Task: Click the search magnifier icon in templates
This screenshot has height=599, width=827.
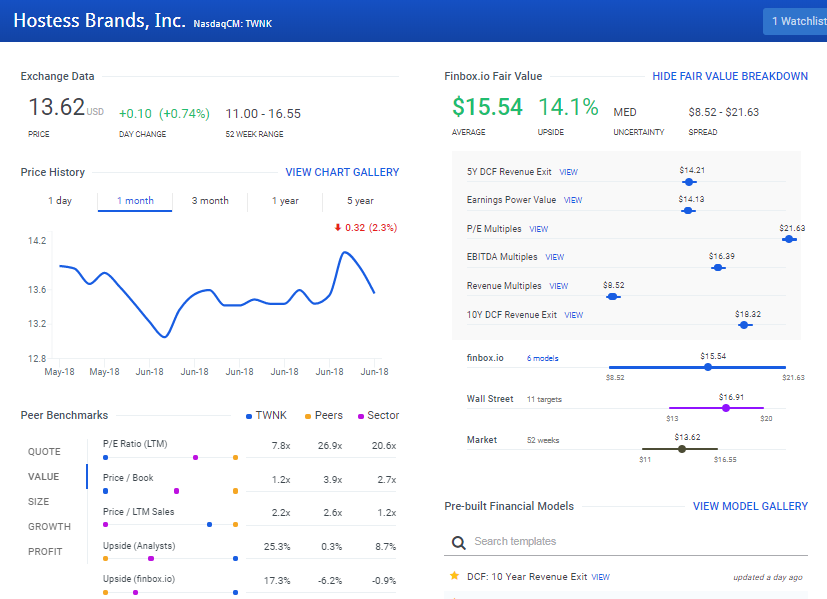Action: pyautogui.click(x=459, y=543)
